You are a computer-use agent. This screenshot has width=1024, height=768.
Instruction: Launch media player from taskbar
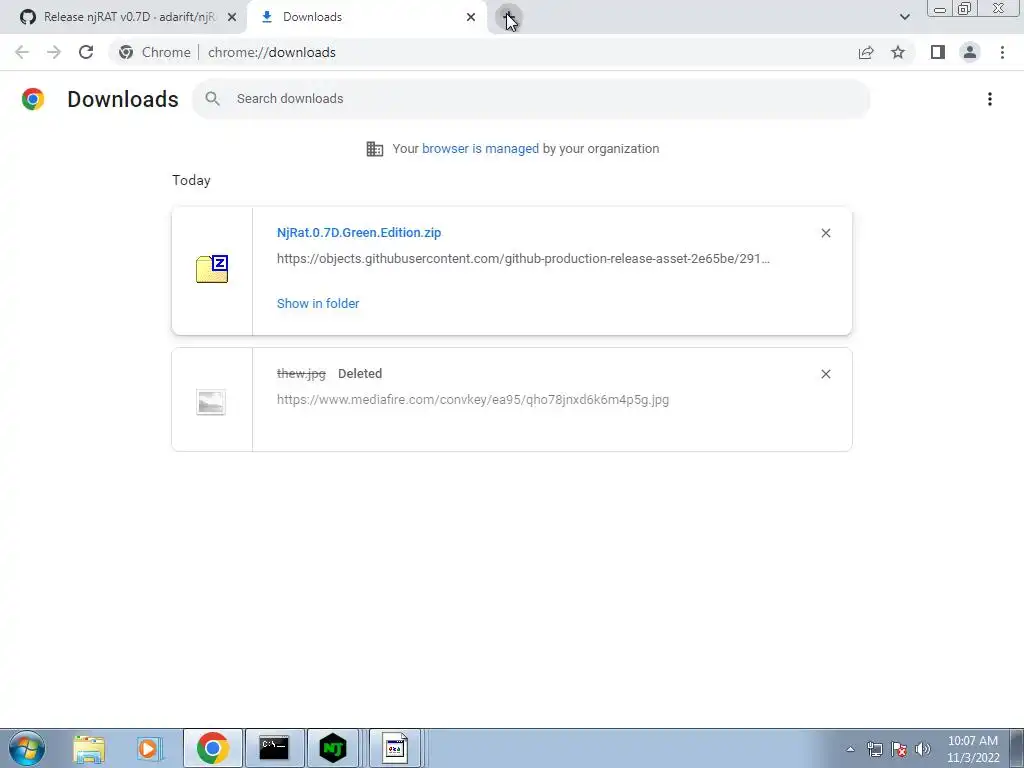149,748
